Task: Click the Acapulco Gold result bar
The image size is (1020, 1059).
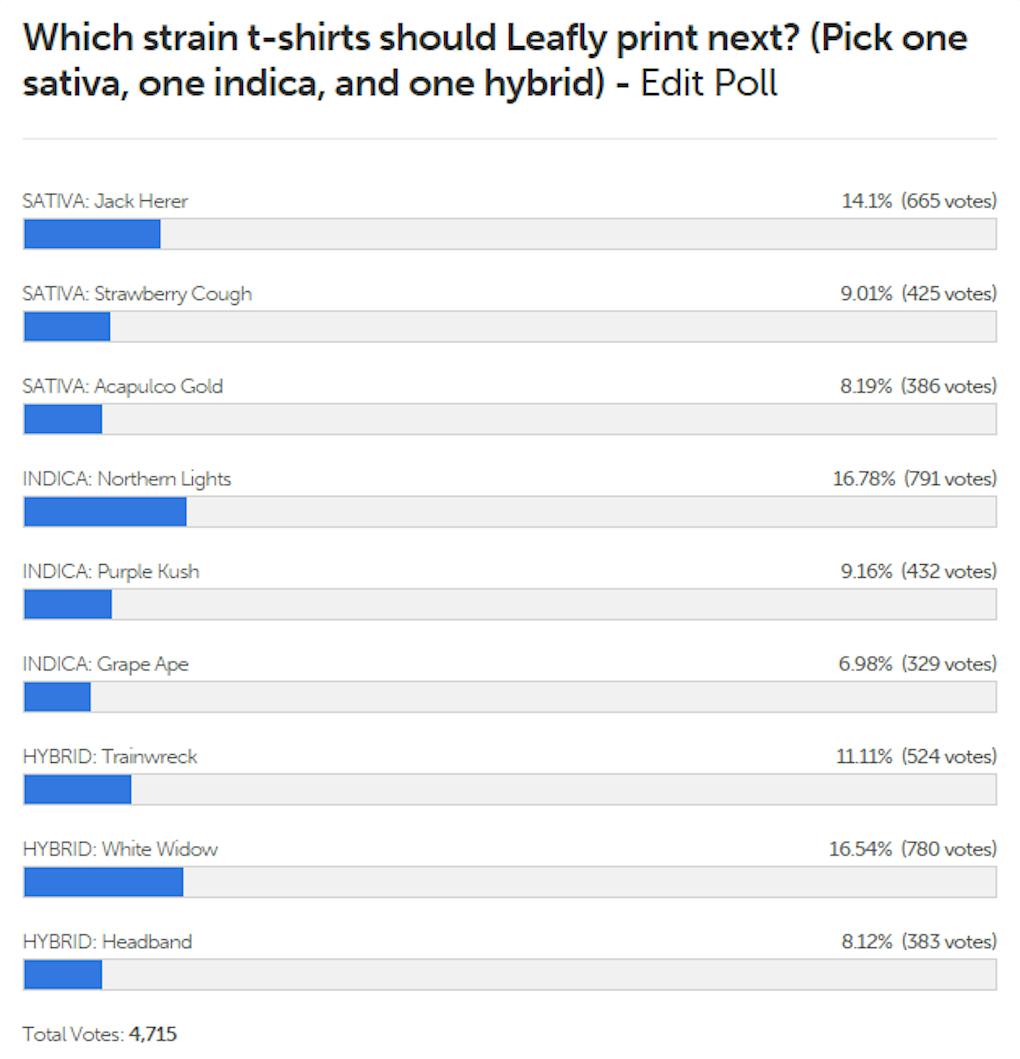Action: (x=509, y=419)
